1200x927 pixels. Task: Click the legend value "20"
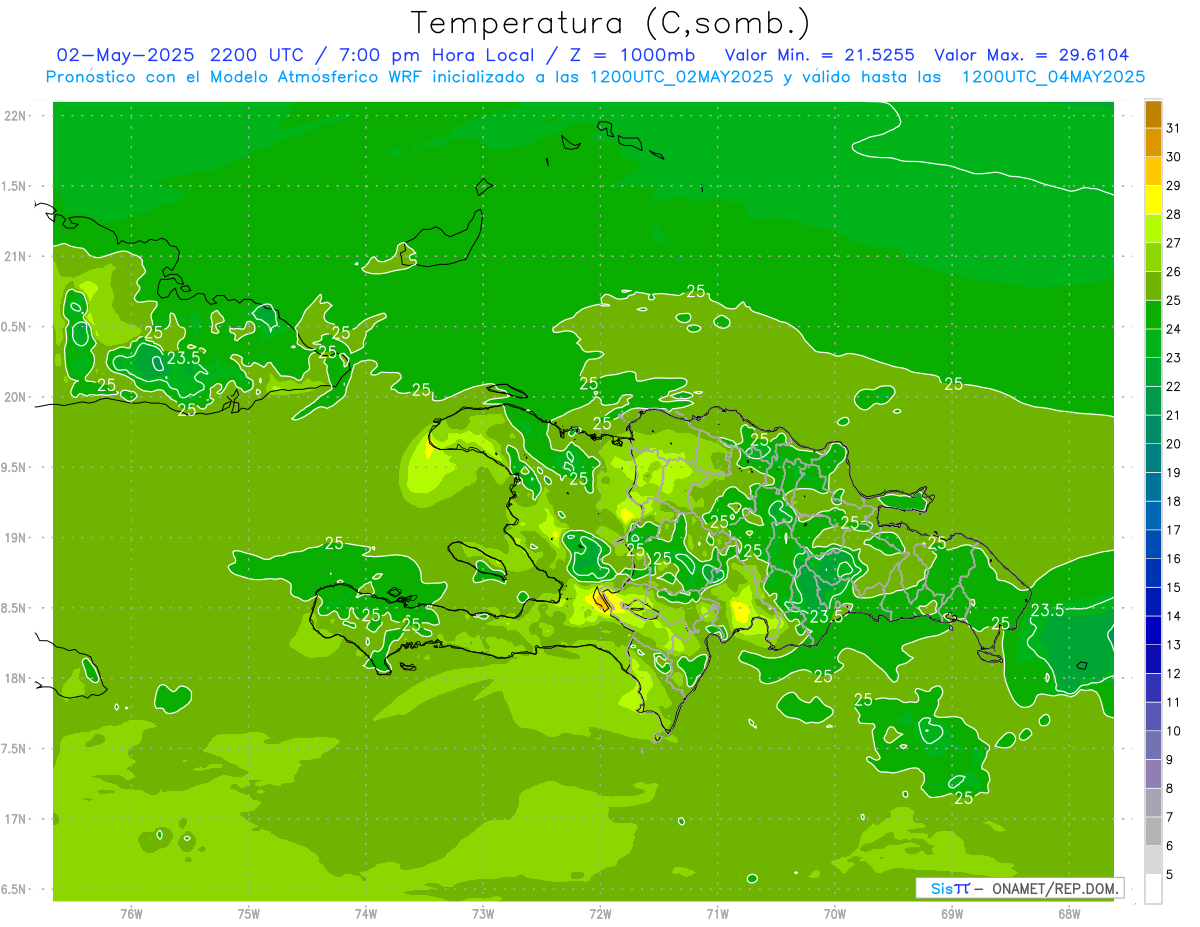pyautogui.click(x=1174, y=444)
